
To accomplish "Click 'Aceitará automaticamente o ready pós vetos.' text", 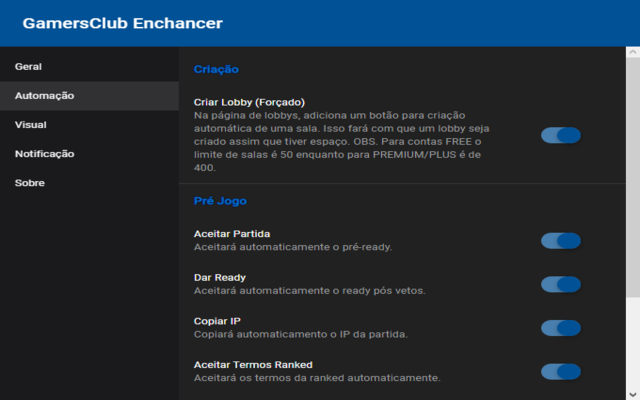I will pos(309,291).
